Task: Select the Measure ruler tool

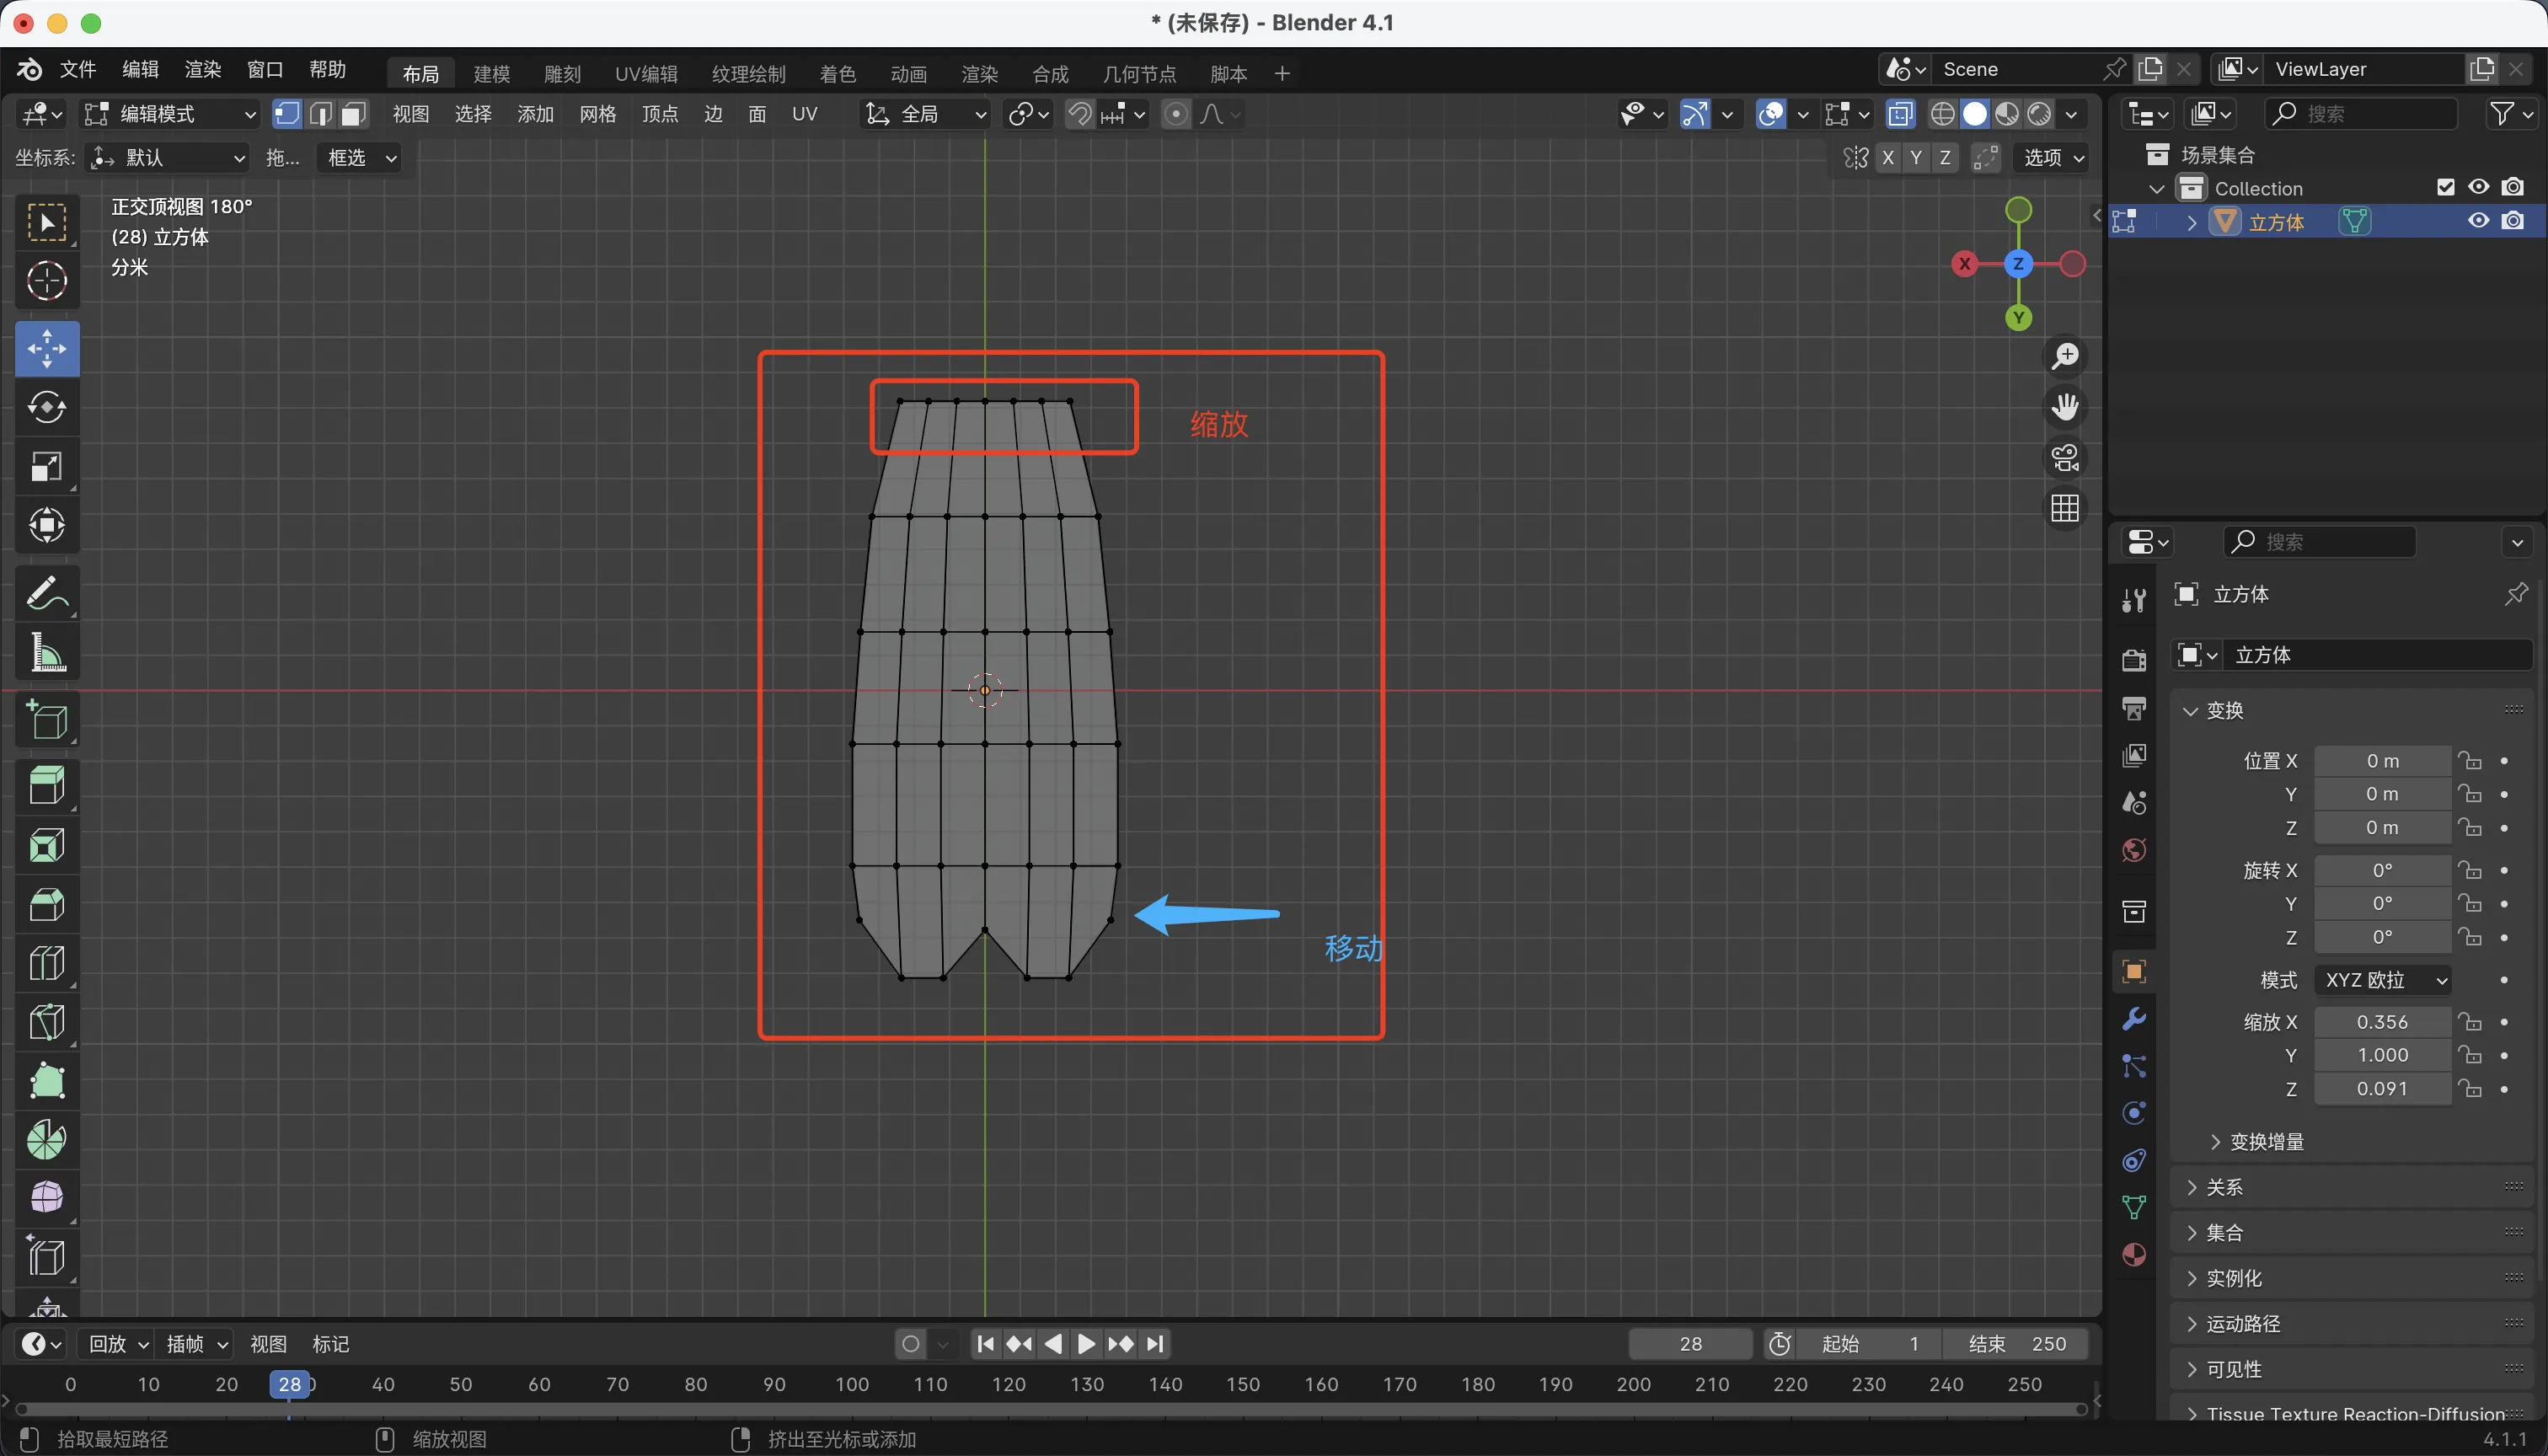Action: [46, 653]
